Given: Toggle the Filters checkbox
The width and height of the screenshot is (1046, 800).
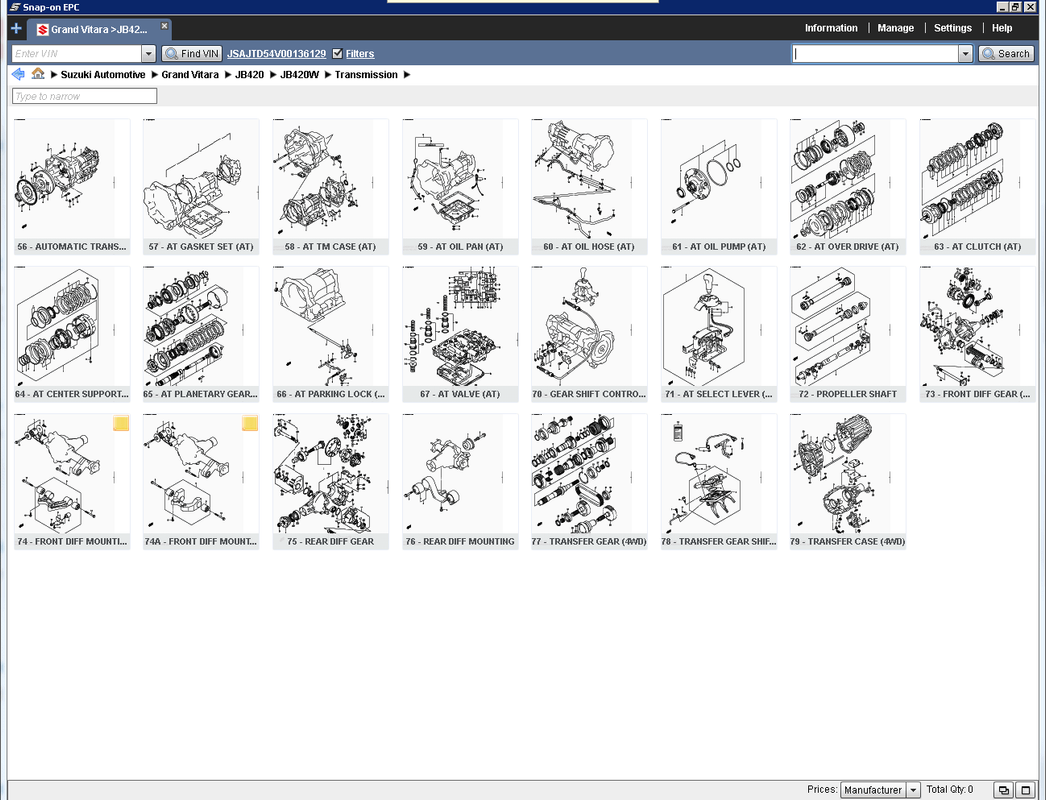Looking at the screenshot, I should [x=338, y=53].
